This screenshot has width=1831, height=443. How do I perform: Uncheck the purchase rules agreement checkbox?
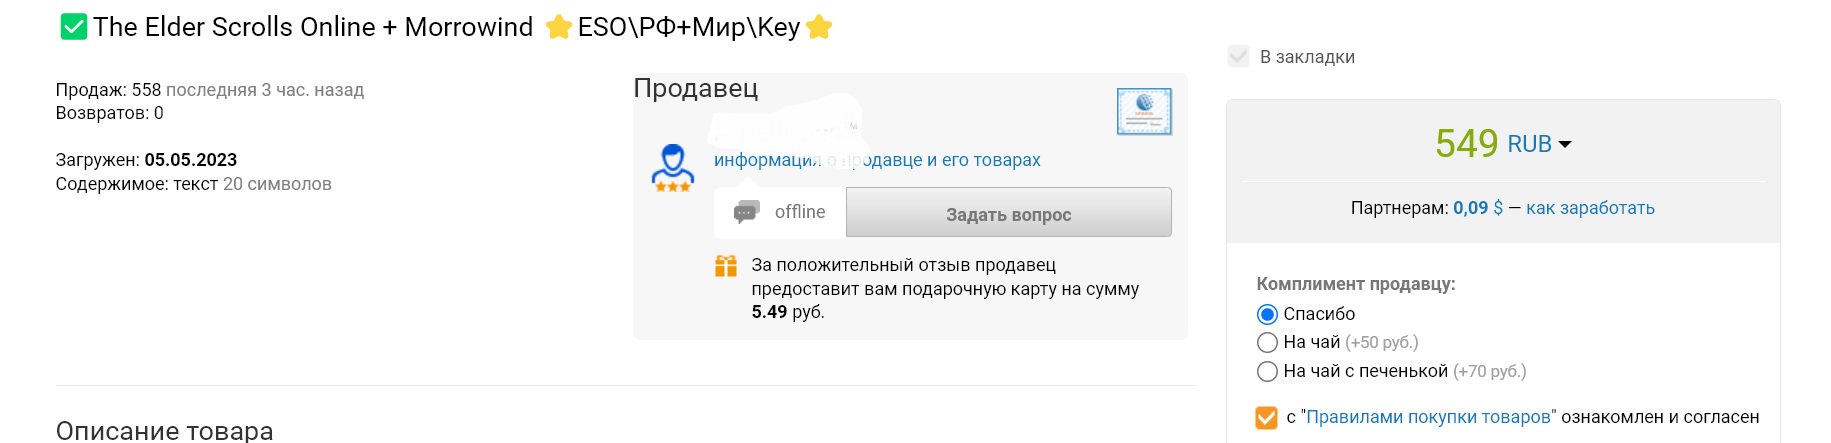(1266, 418)
